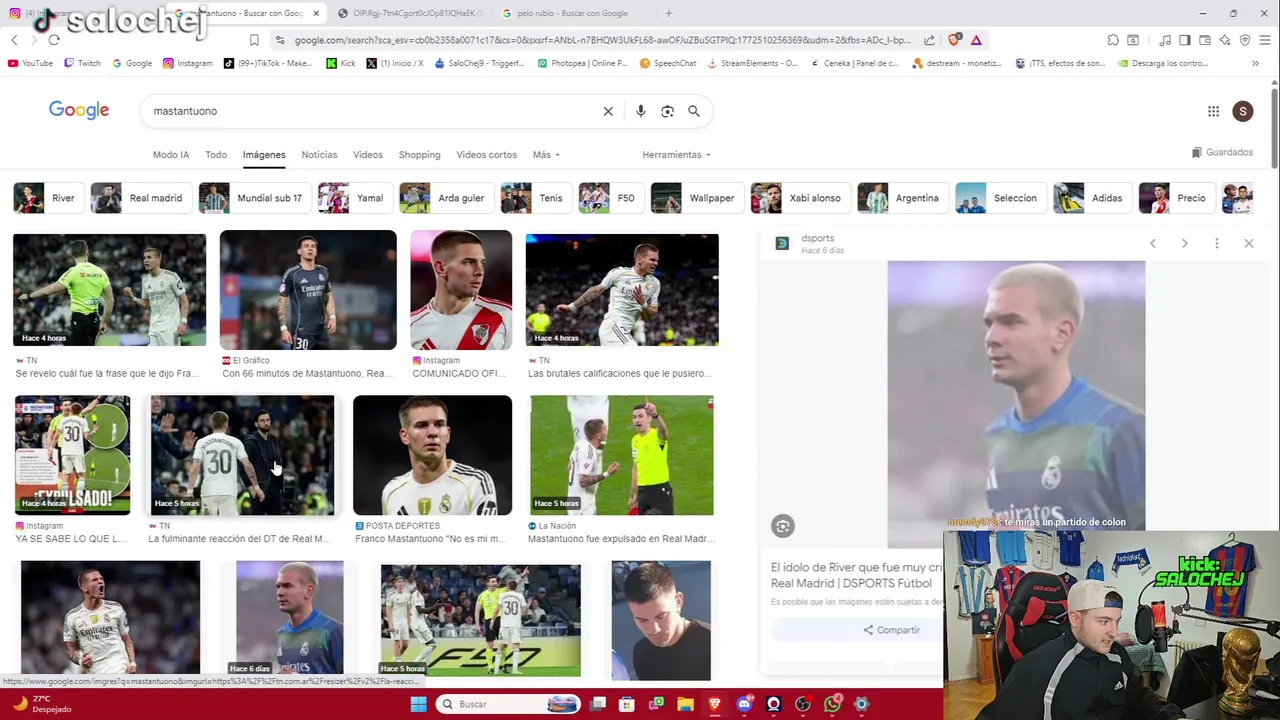This screenshot has height=720, width=1280.
Task: Start voice search with the microphone icon
Action: (x=641, y=111)
